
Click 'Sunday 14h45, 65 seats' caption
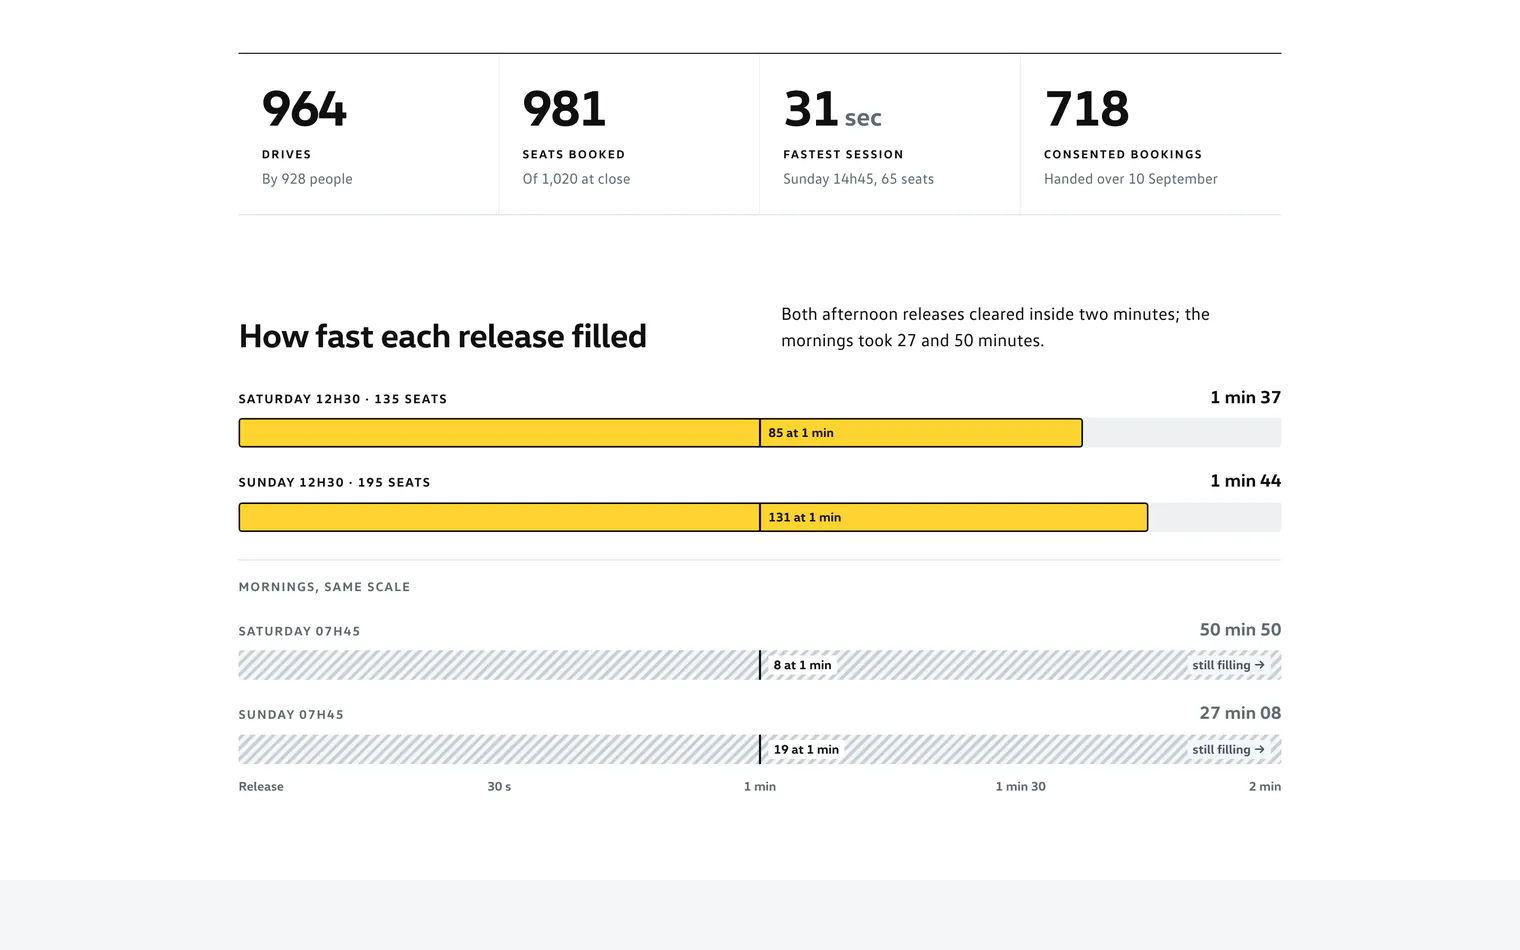pos(858,179)
